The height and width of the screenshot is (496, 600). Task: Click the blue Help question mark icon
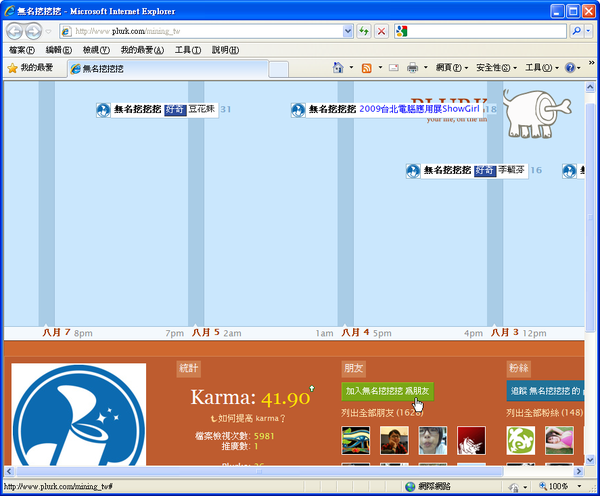(x=570, y=68)
